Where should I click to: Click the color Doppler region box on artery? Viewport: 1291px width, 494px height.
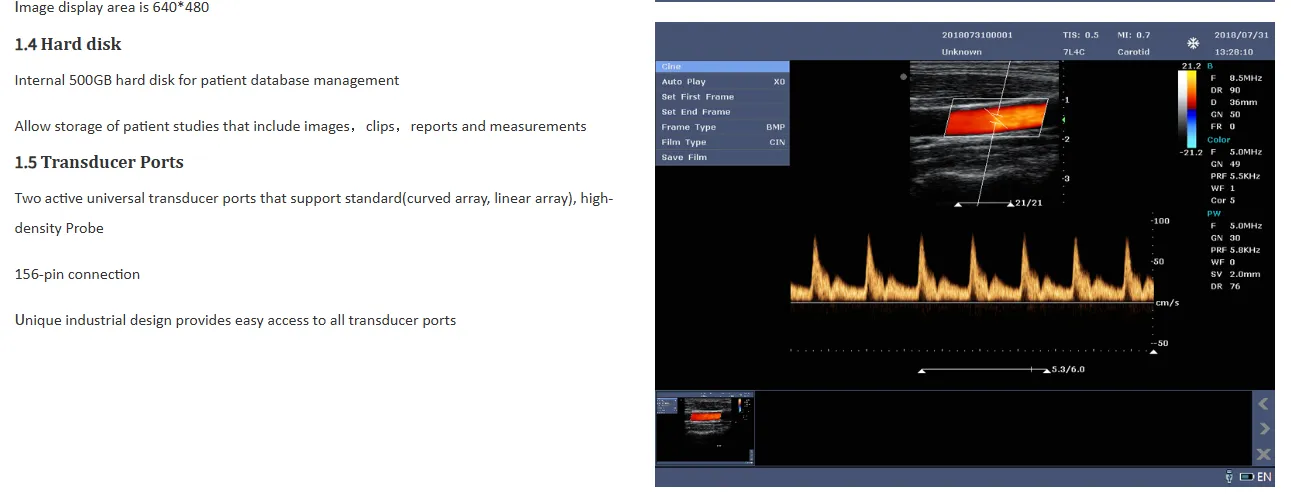(995, 117)
